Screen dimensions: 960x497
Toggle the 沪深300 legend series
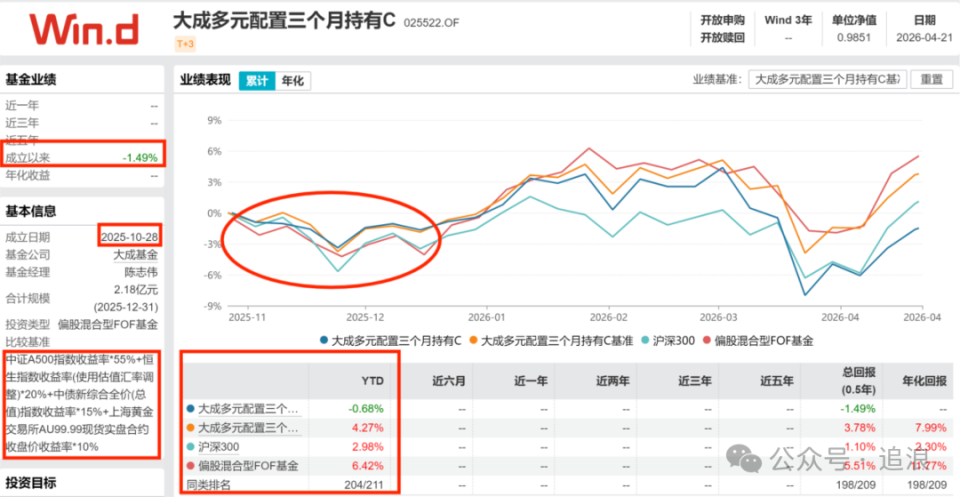coord(667,341)
